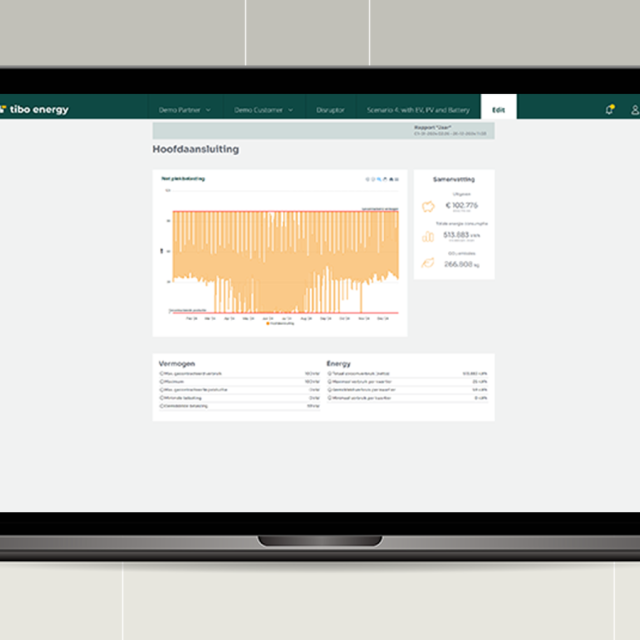
Task: Click the tibo energy logo
Action: pos(36,109)
